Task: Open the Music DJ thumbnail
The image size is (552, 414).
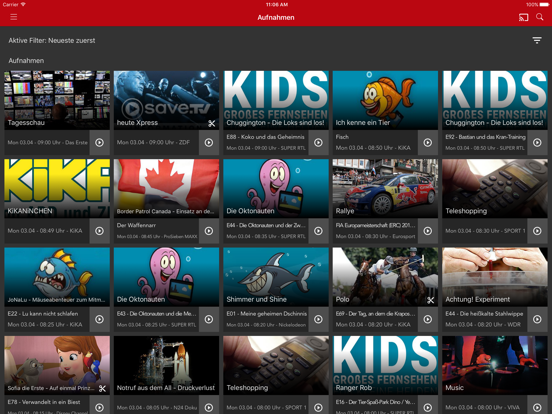Action: coord(495,365)
